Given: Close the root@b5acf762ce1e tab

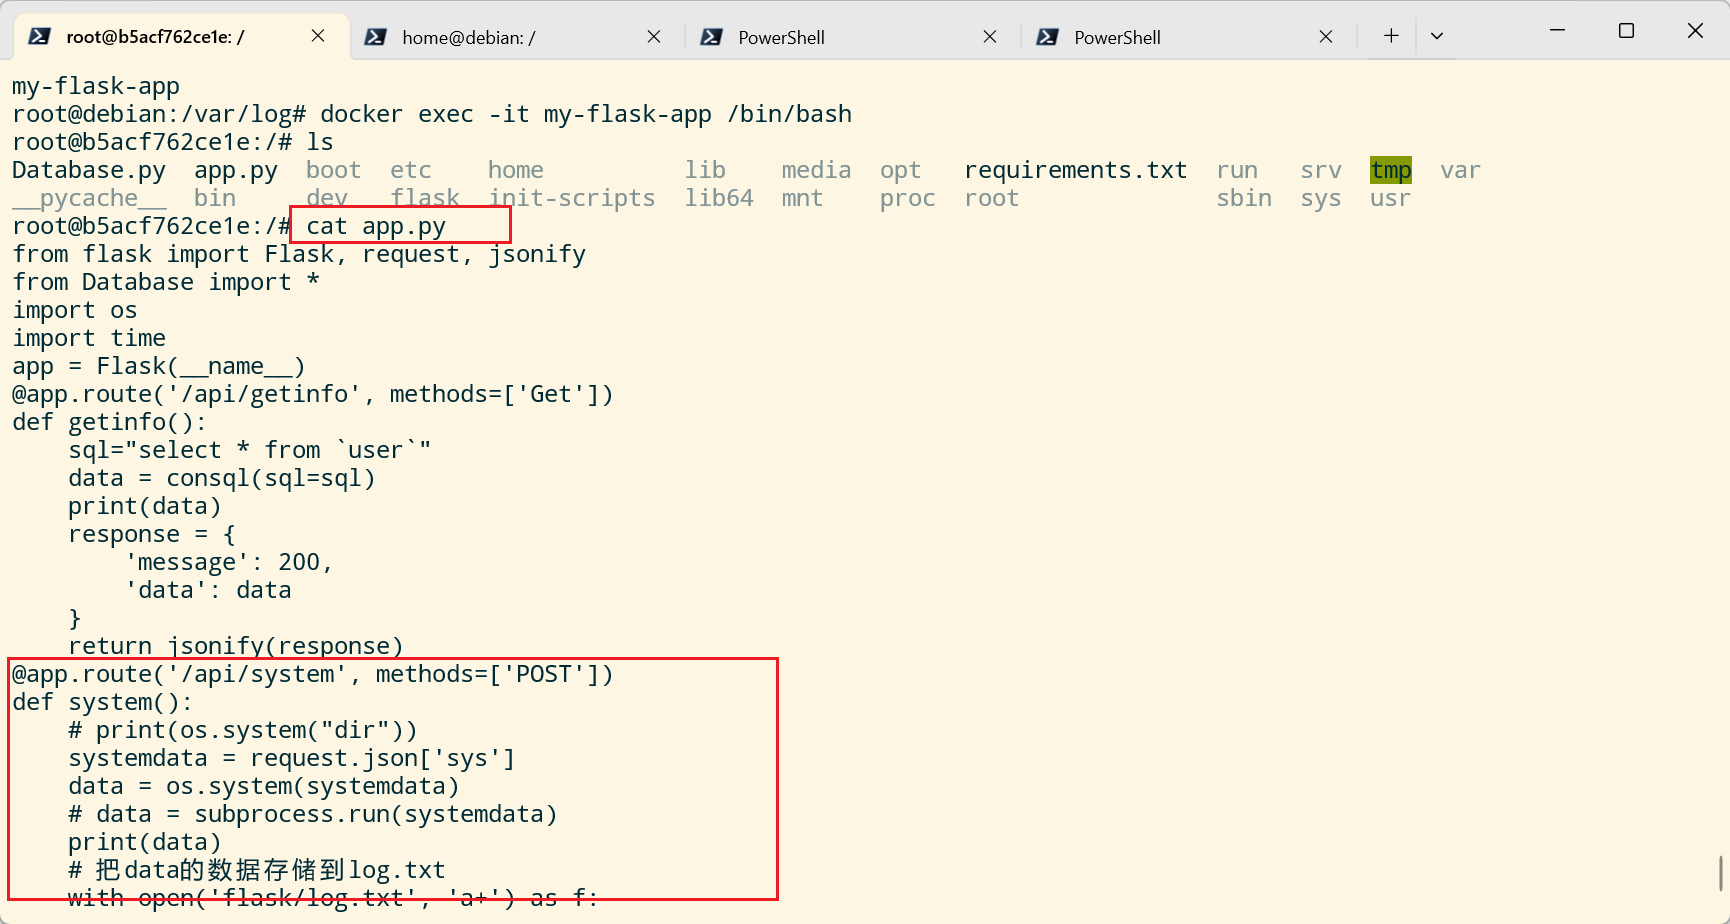Looking at the screenshot, I should coord(318,36).
